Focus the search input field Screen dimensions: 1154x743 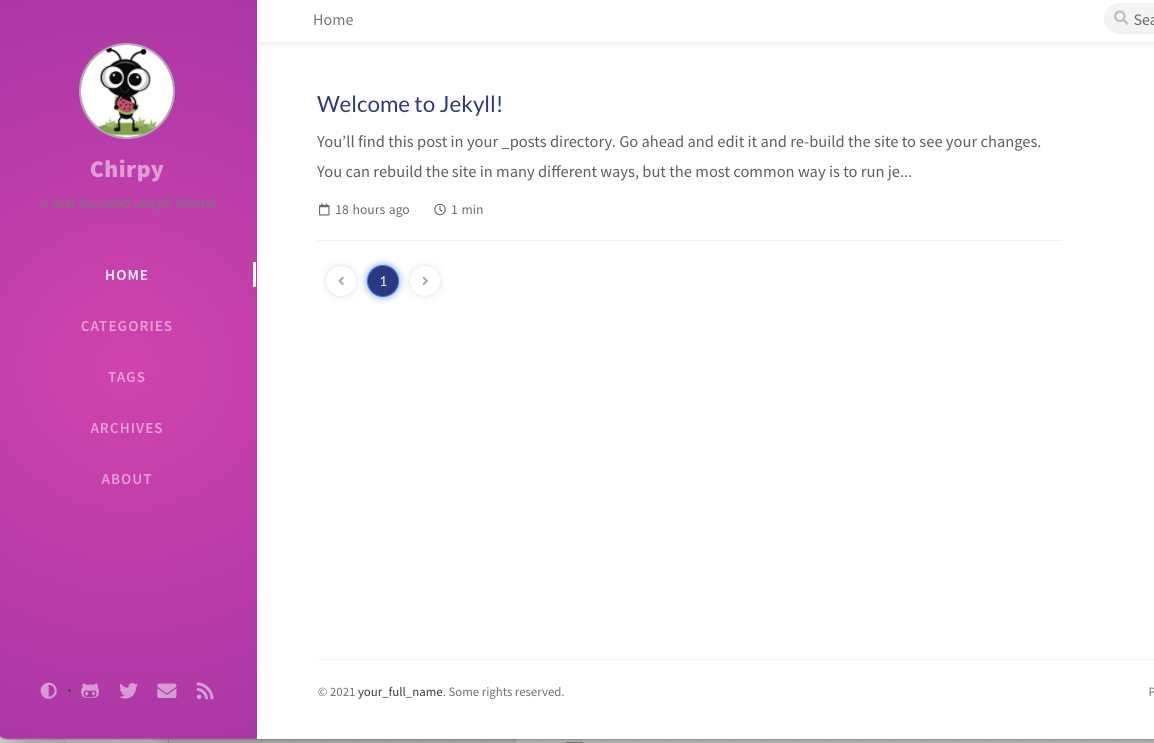[x=1142, y=19]
